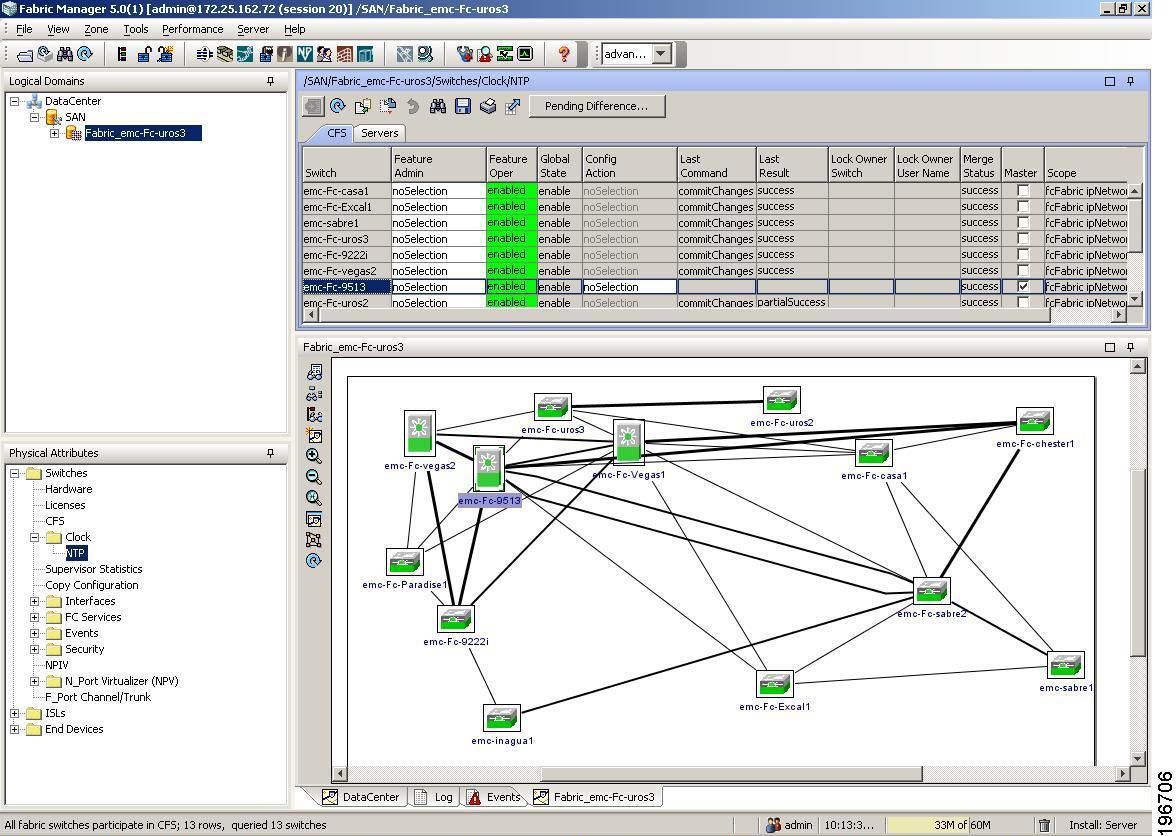1176x836 pixels.
Task: Zoom out of the fabric map
Action: coord(314,477)
